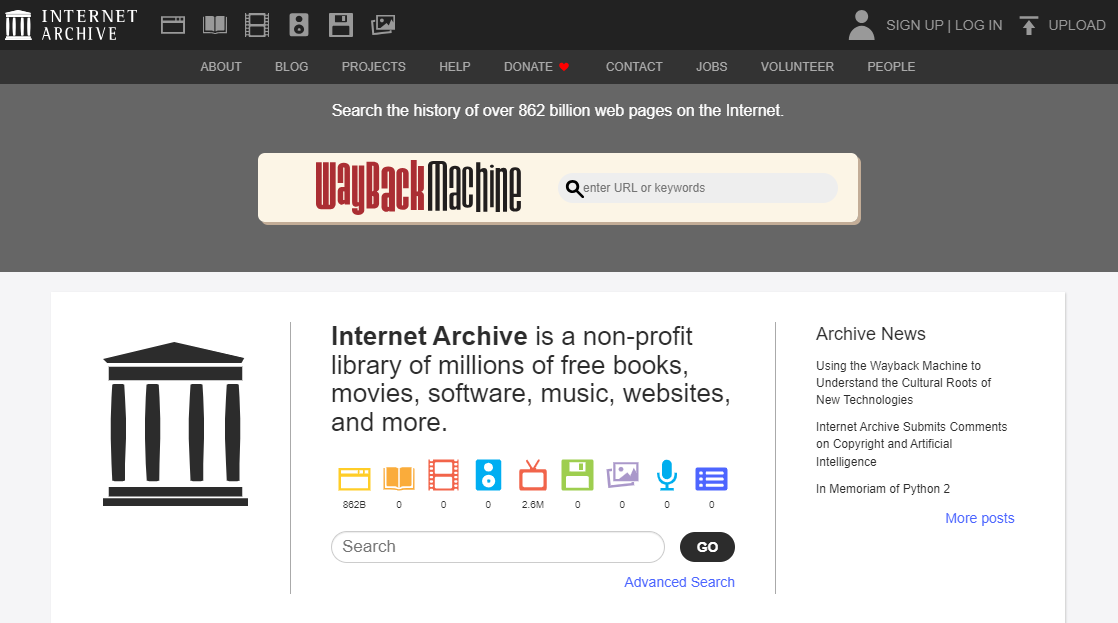Open the PROJECTS menu item
Image resolution: width=1118 pixels, height=623 pixels.
point(373,67)
